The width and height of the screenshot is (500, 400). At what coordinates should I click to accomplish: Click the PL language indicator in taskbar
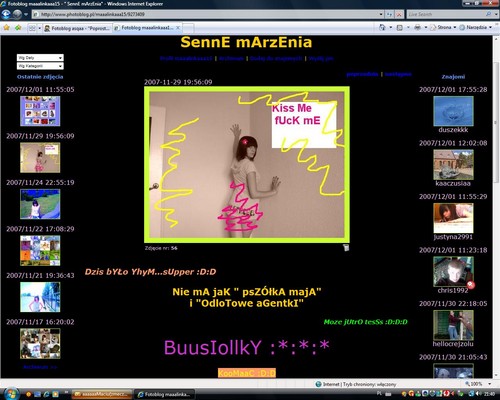[x=379, y=394]
